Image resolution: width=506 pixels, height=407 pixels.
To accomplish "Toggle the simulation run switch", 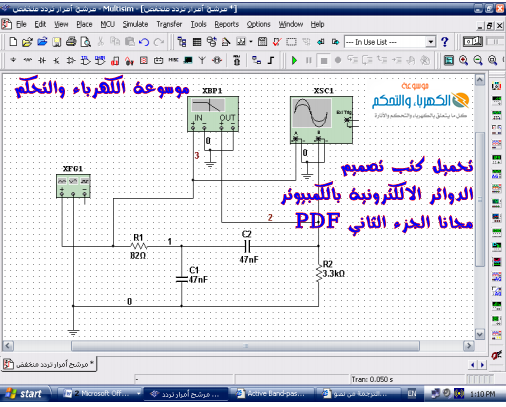I will pos(473,42).
